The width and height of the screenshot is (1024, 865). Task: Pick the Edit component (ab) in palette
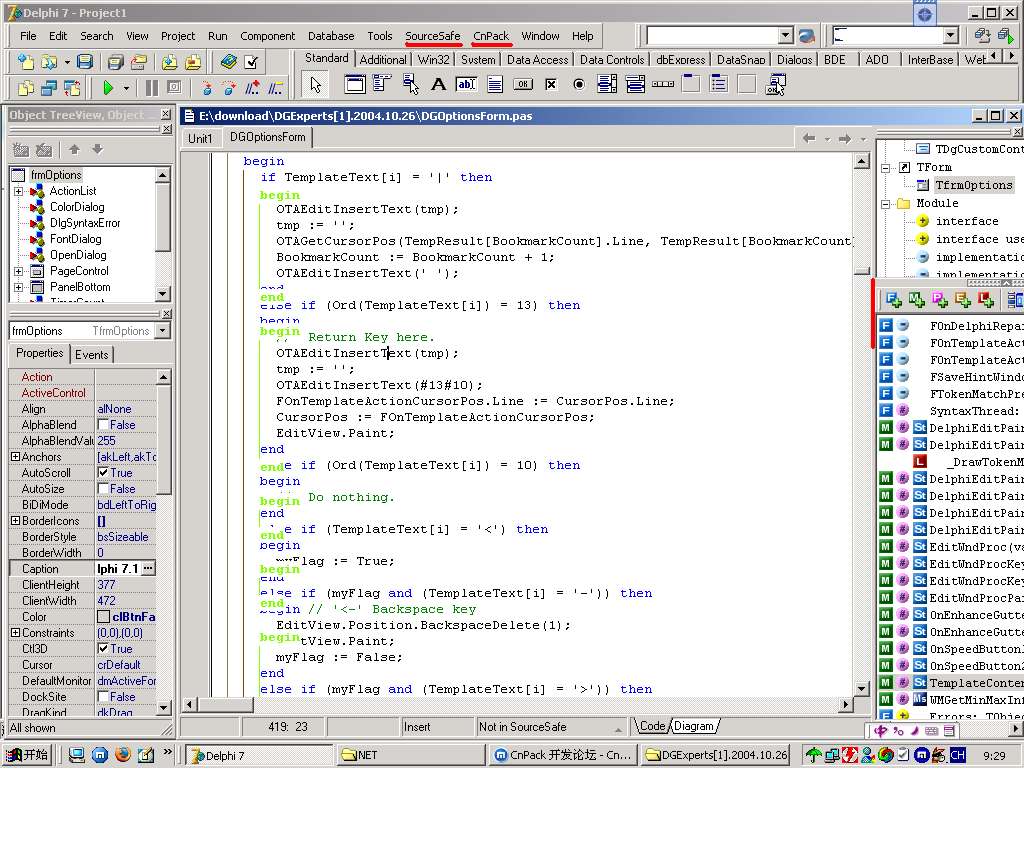coord(467,85)
